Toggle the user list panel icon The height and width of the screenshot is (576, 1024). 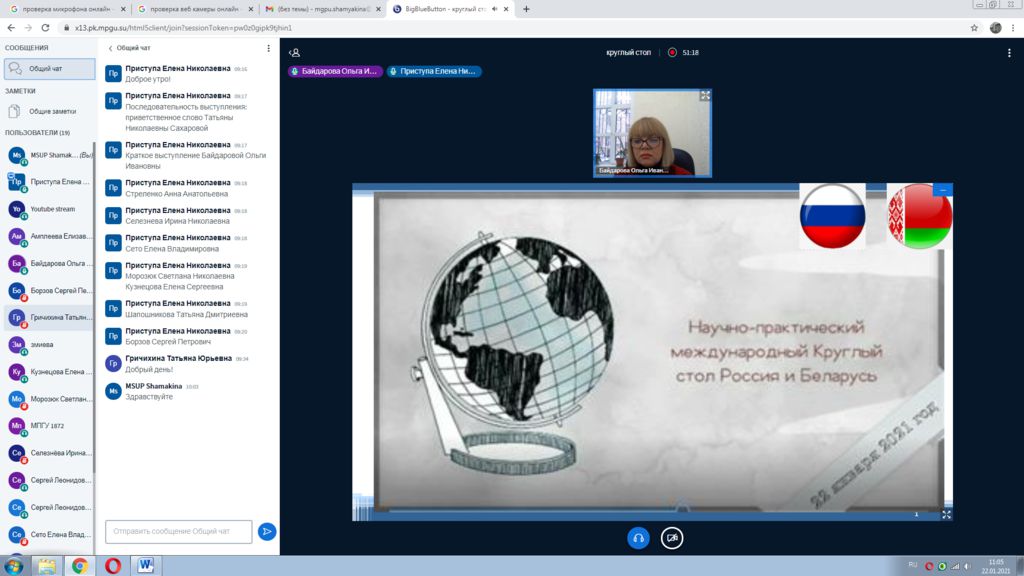(294, 52)
